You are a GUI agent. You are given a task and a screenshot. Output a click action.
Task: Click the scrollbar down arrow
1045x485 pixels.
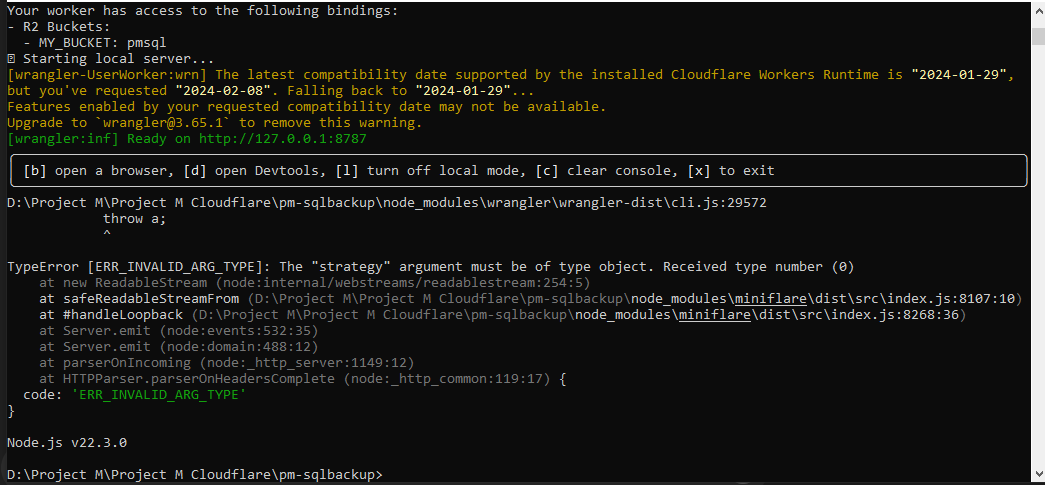coord(1037,478)
